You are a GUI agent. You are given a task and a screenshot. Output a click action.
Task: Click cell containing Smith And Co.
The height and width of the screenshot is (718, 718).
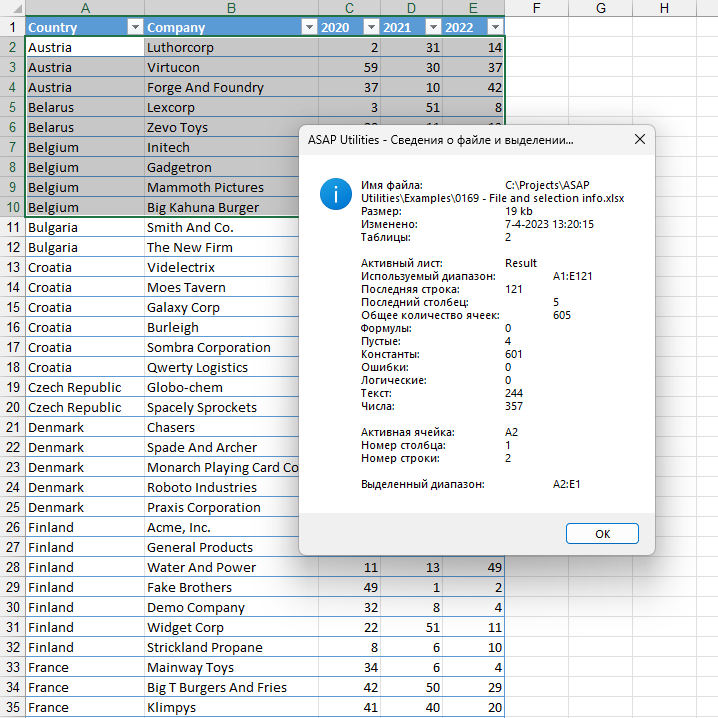pos(222,228)
